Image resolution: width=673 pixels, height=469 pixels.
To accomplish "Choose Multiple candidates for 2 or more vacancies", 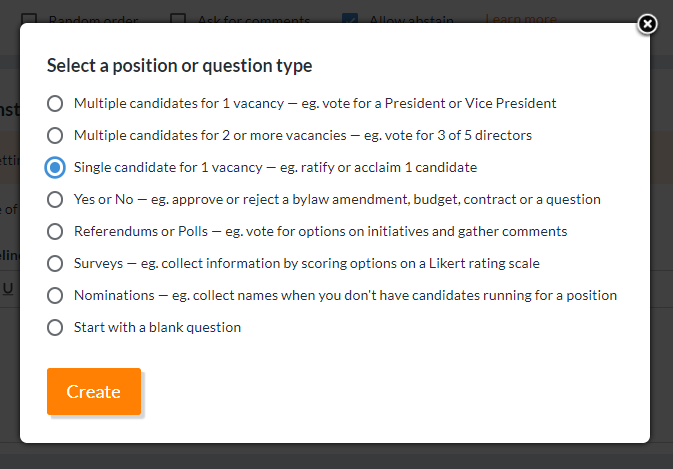I will click(x=55, y=135).
